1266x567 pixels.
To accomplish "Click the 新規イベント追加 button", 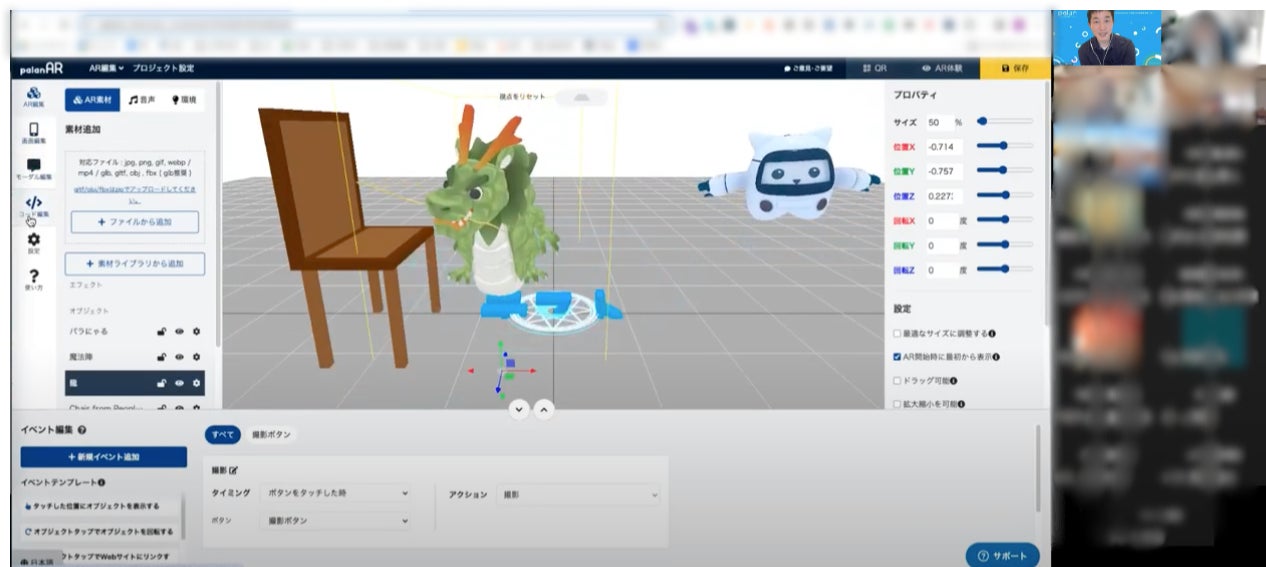I will tap(103, 457).
